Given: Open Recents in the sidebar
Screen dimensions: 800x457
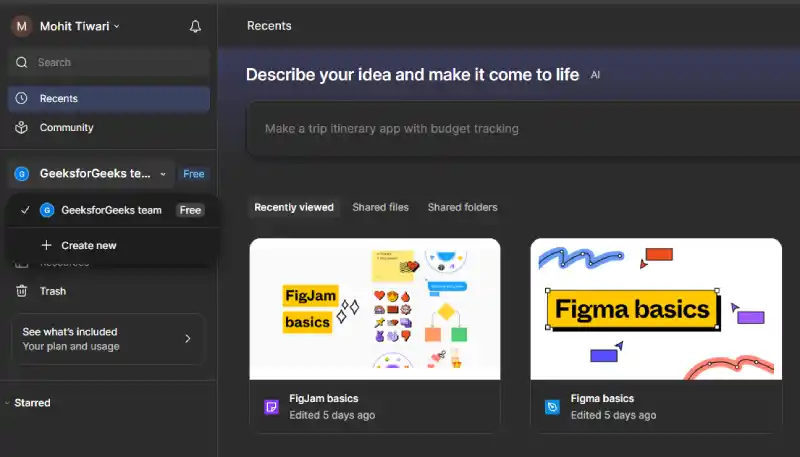Looking at the screenshot, I should (x=109, y=98).
